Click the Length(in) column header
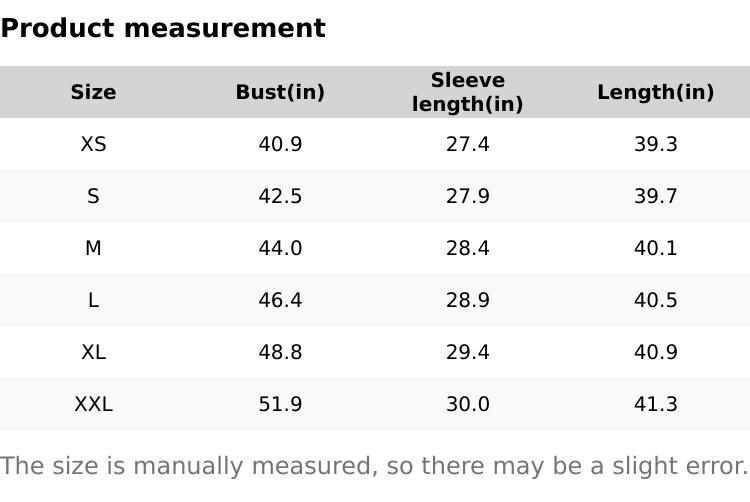This screenshot has height=502, width=750. tap(655, 92)
